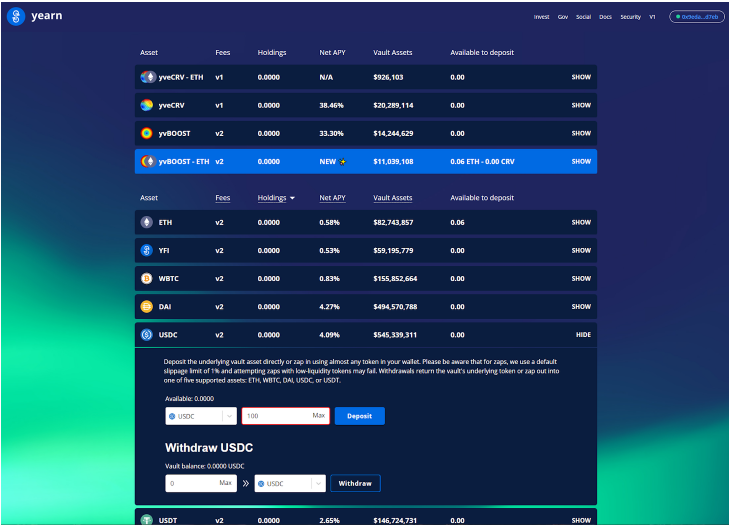This screenshot has height=526, width=731.
Task: Click the yearn wordmark text
Action: tap(47, 16)
